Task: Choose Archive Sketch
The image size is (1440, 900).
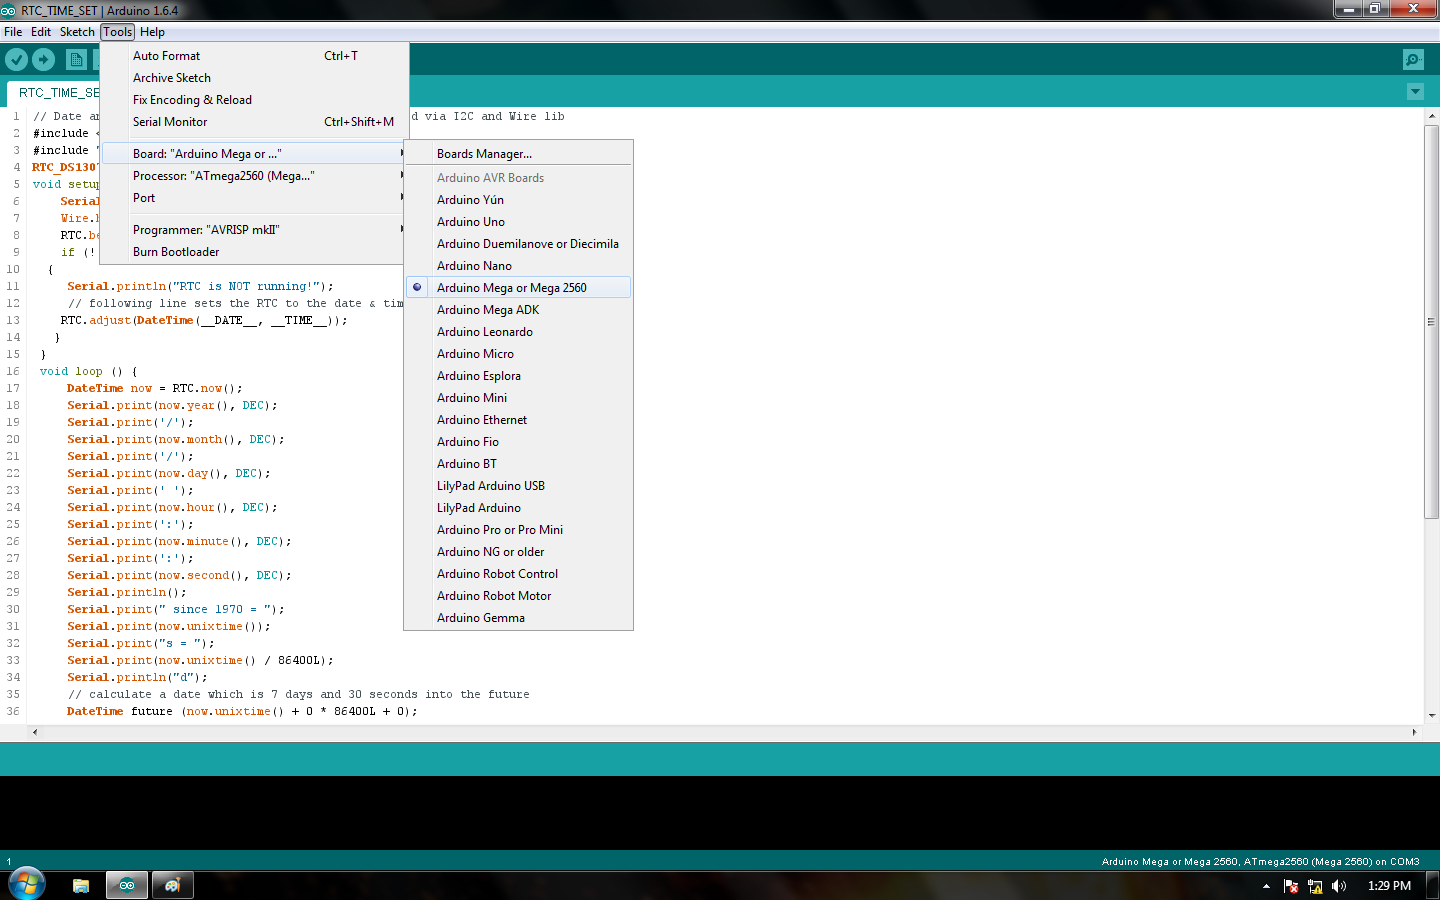Action: pyautogui.click(x=255, y=78)
